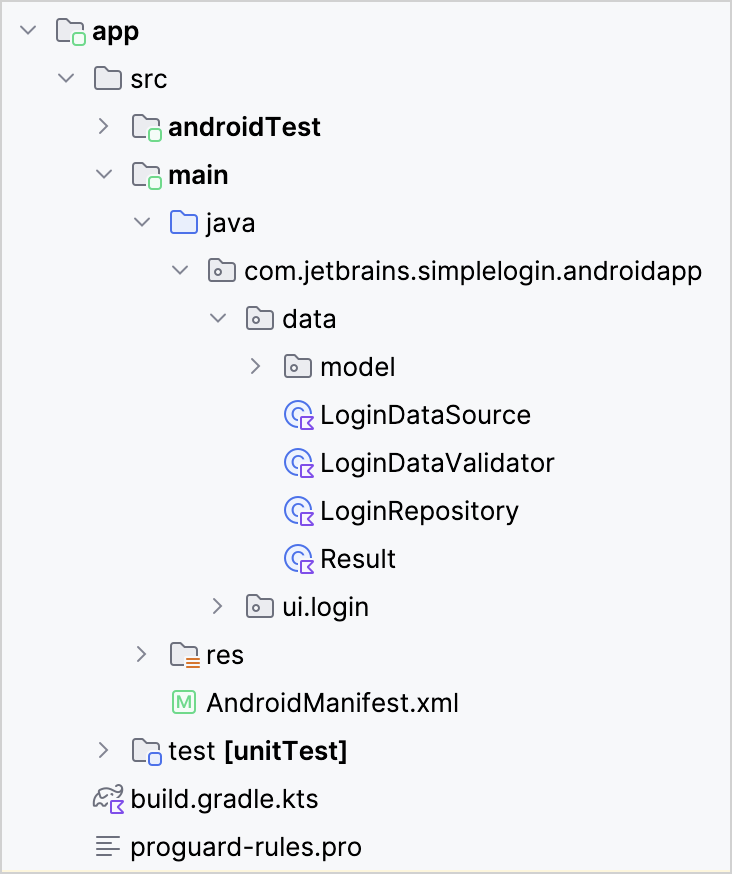
Task: Click the manifest icon beside AndroidManifest.xml
Action: (x=183, y=703)
